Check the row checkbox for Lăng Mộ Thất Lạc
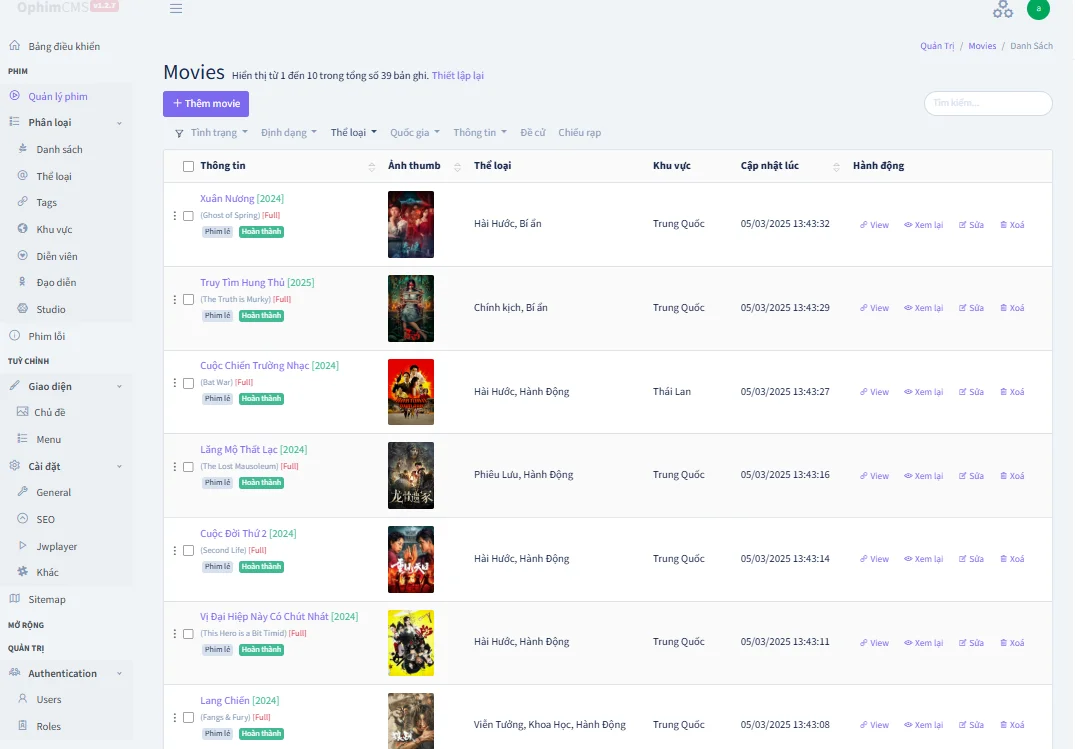This screenshot has height=749, width=1075. [187, 466]
